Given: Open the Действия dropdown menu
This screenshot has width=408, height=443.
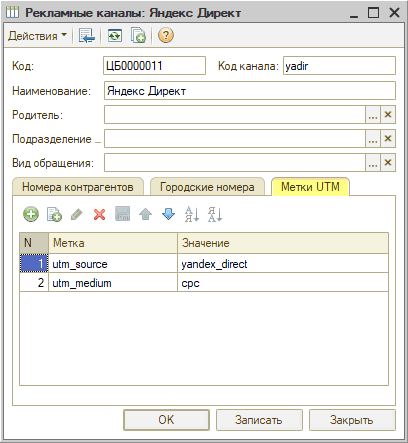Looking at the screenshot, I should click(37, 35).
